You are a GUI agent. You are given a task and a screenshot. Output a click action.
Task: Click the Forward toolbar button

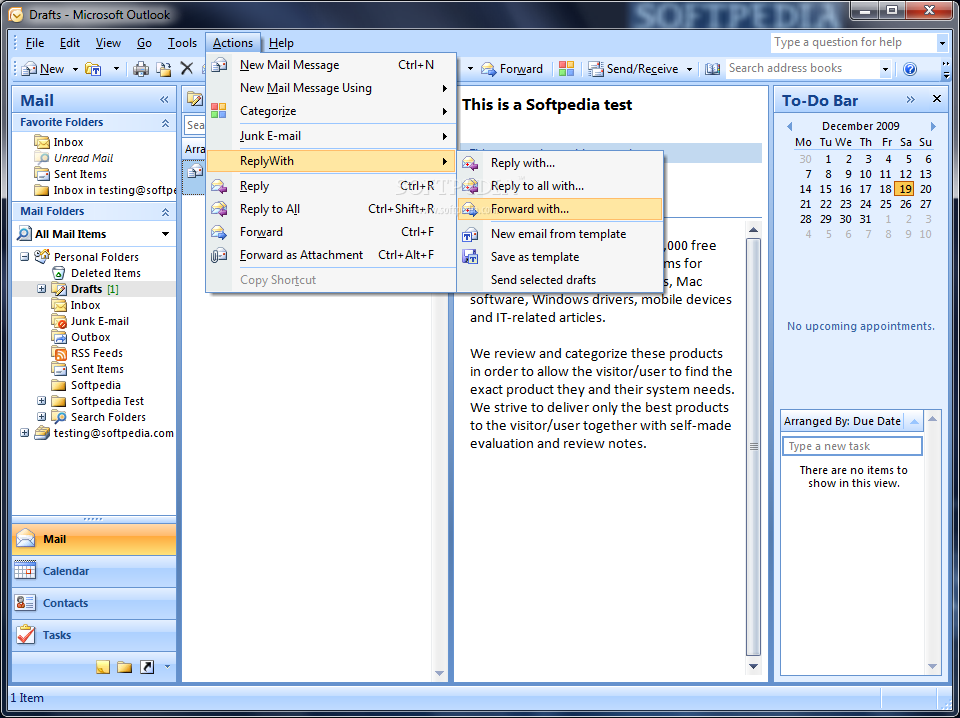(512, 69)
